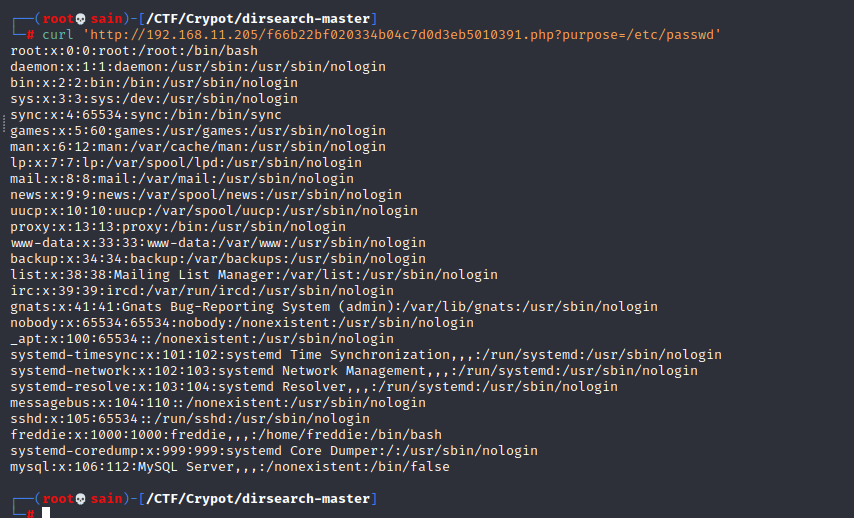Click the top prompt's dirsearch-master directory path
854x518 pixels.
coord(260,19)
